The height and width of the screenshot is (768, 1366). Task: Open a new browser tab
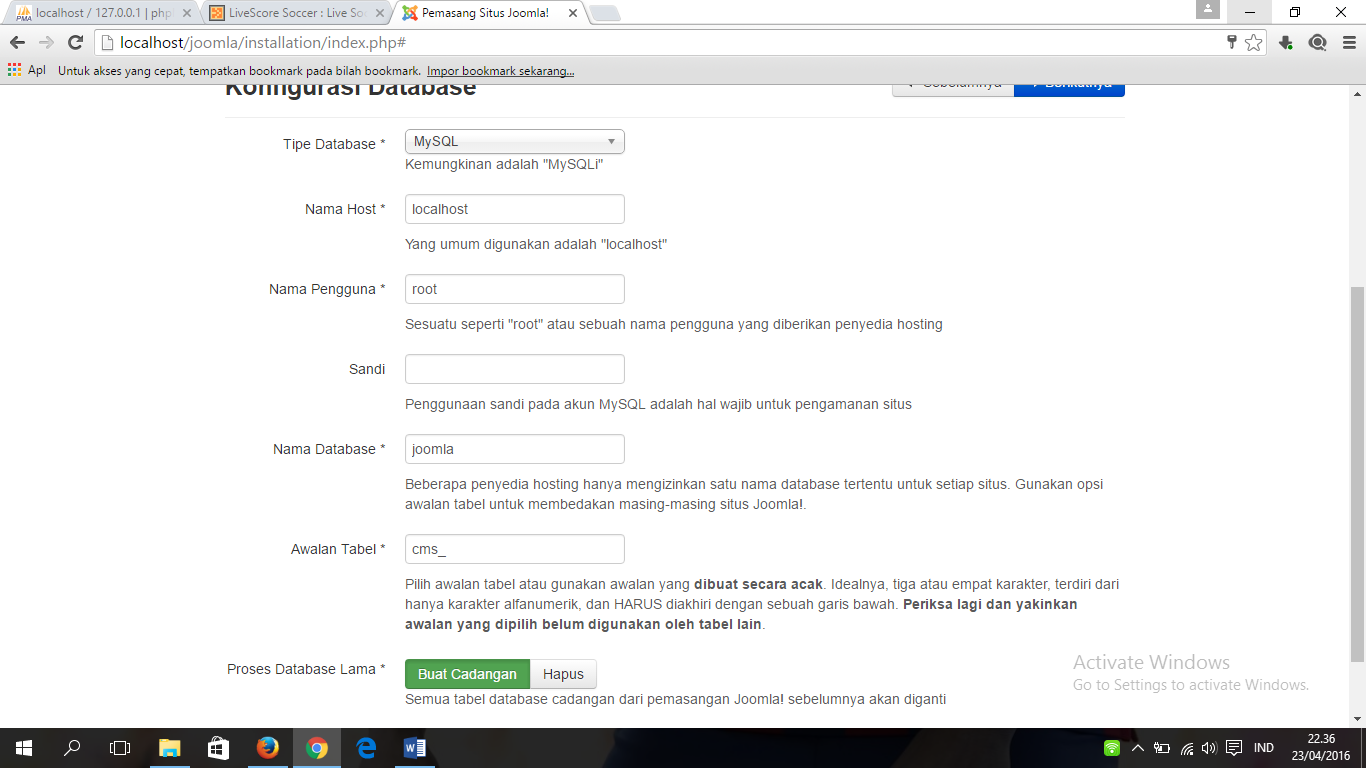click(605, 13)
